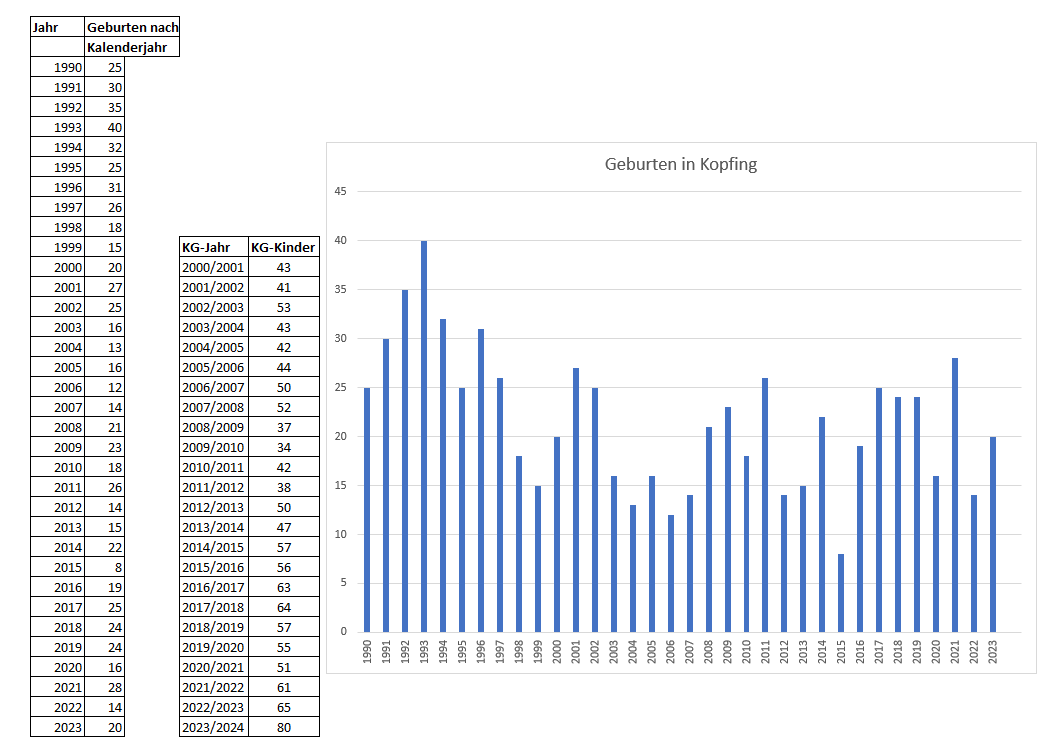Click the birth count cell next to 2015
1054x751 pixels.
point(105,567)
